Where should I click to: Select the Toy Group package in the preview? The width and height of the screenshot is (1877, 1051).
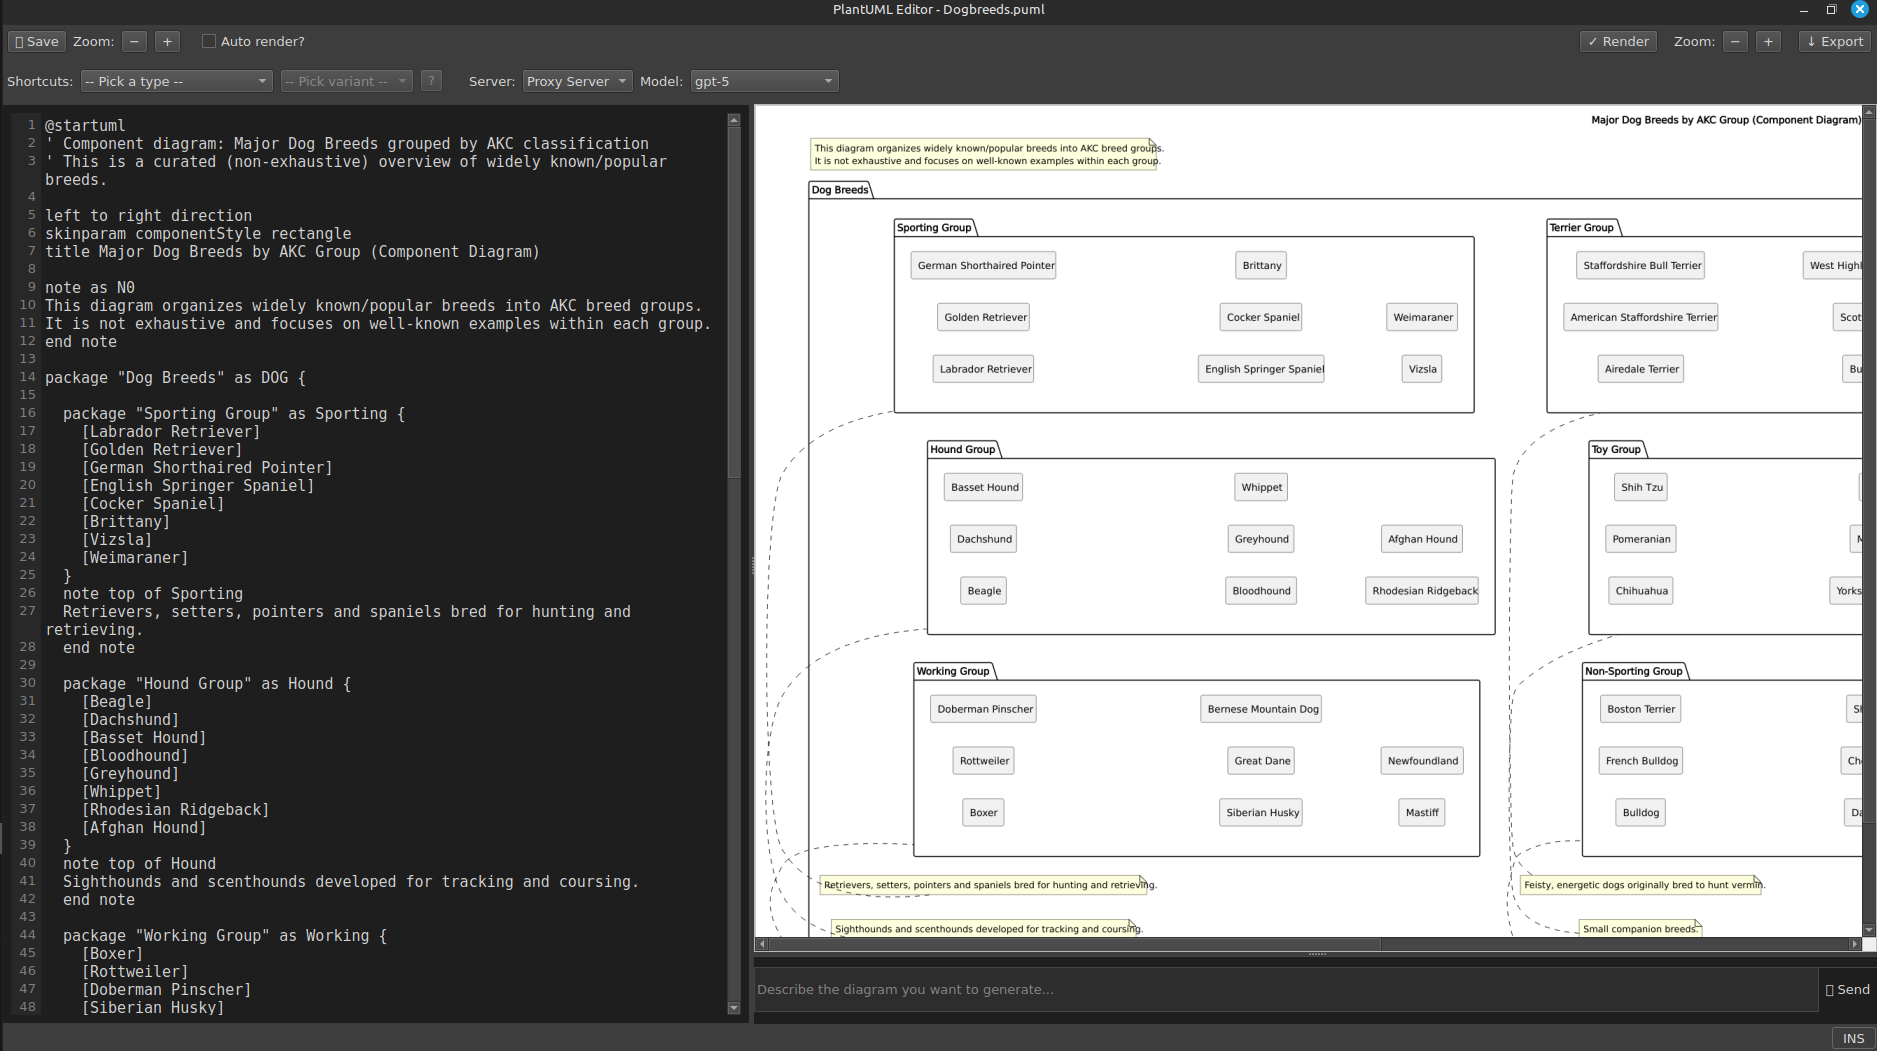(x=1617, y=449)
